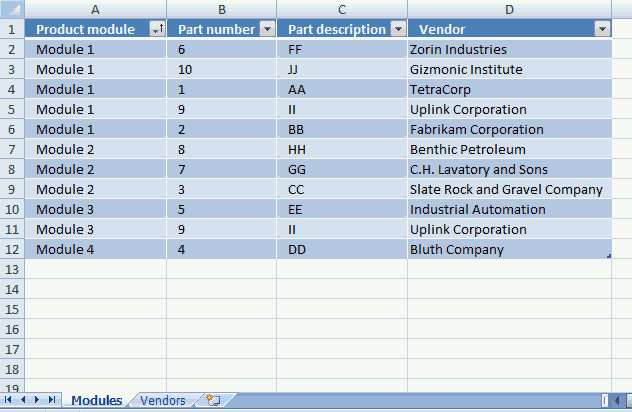
Task: Click the part description cell DD
Action: click(x=342, y=249)
